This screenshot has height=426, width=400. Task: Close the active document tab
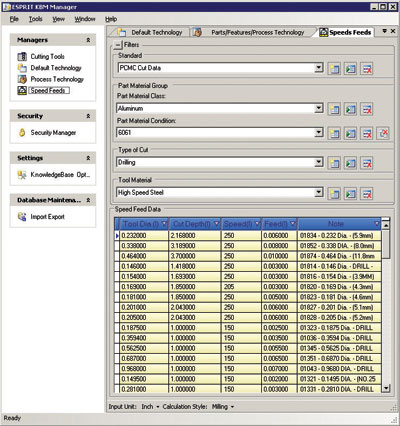point(393,31)
